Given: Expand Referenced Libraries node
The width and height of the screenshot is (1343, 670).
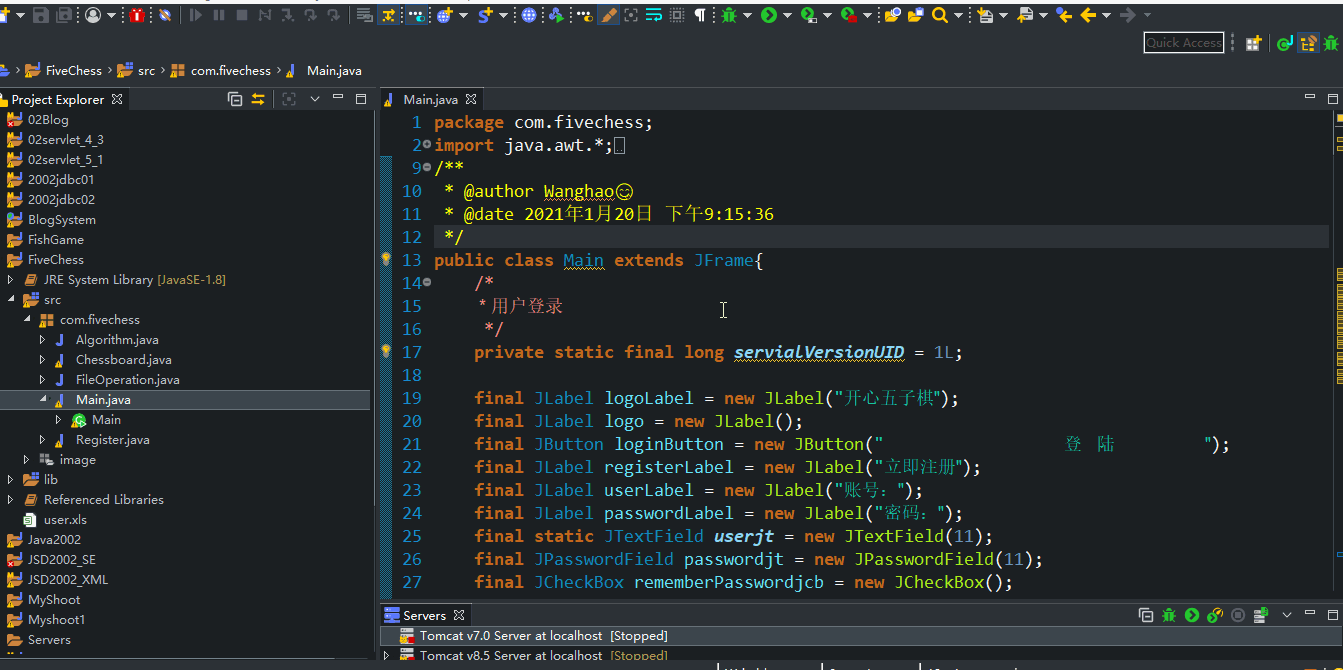Looking at the screenshot, I should [11, 500].
